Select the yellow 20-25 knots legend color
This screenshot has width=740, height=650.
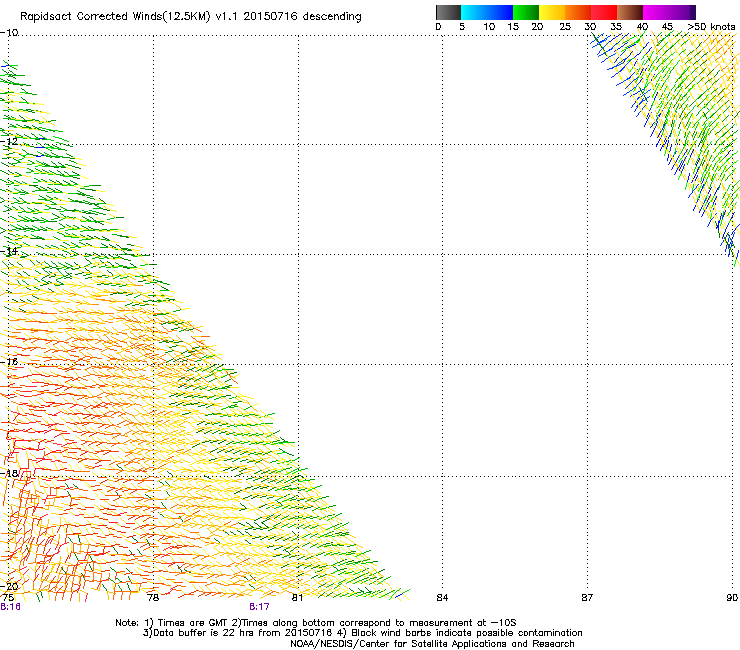(552, 12)
